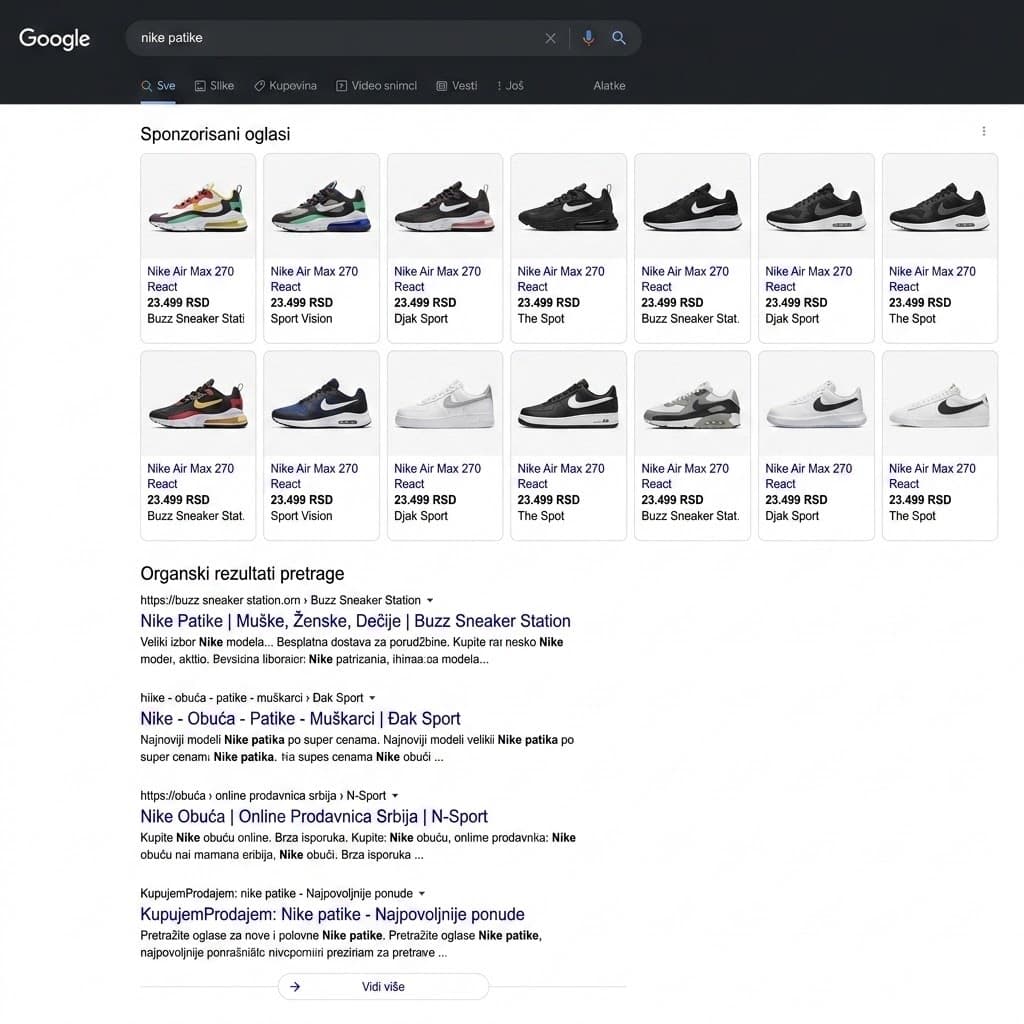Open Alatke tools
1024x1024 pixels.
tap(609, 86)
